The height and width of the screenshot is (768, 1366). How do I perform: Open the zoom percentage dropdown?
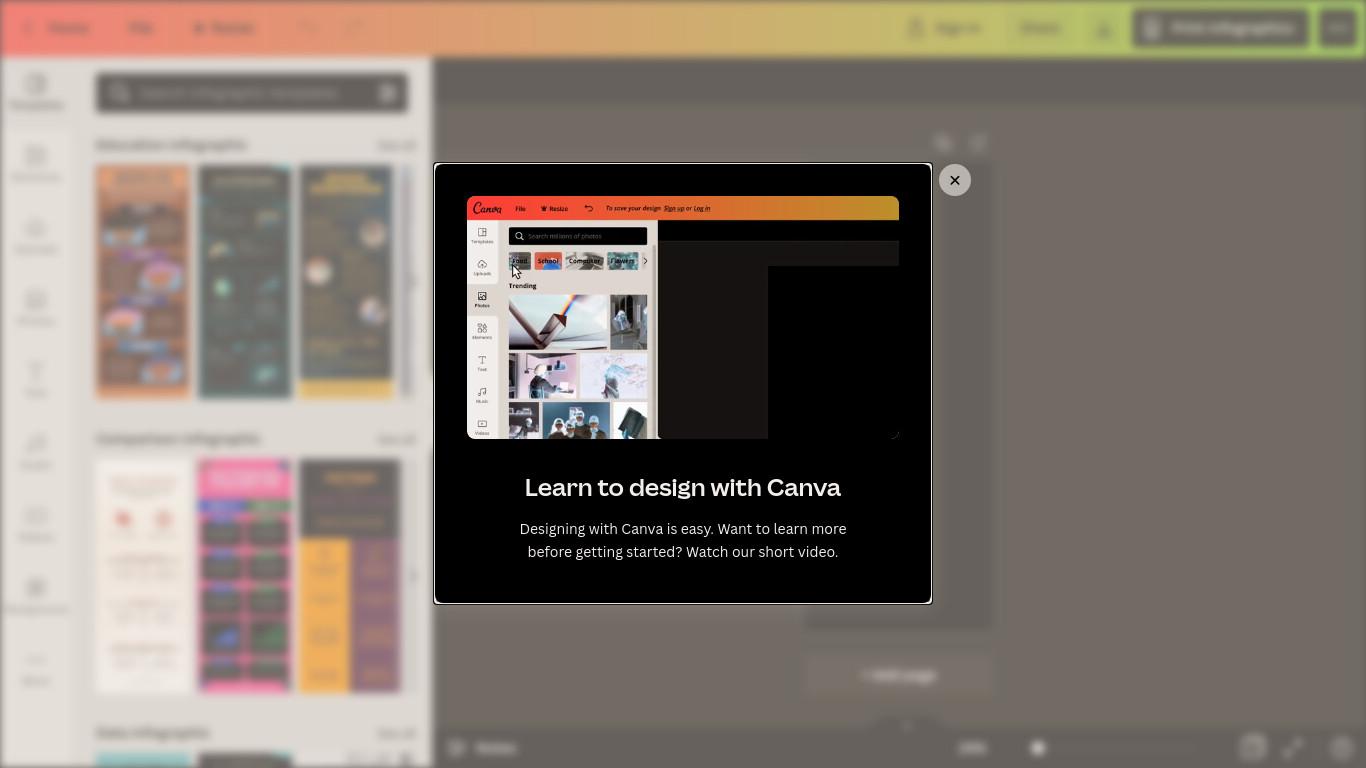tap(972, 748)
